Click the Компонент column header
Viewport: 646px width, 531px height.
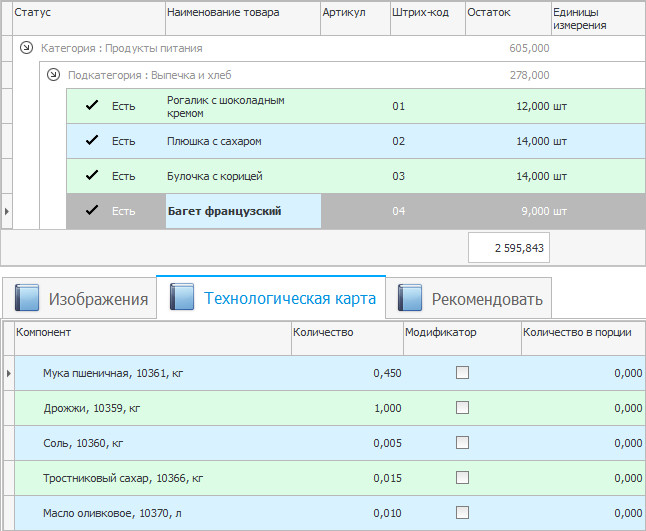(x=153, y=339)
